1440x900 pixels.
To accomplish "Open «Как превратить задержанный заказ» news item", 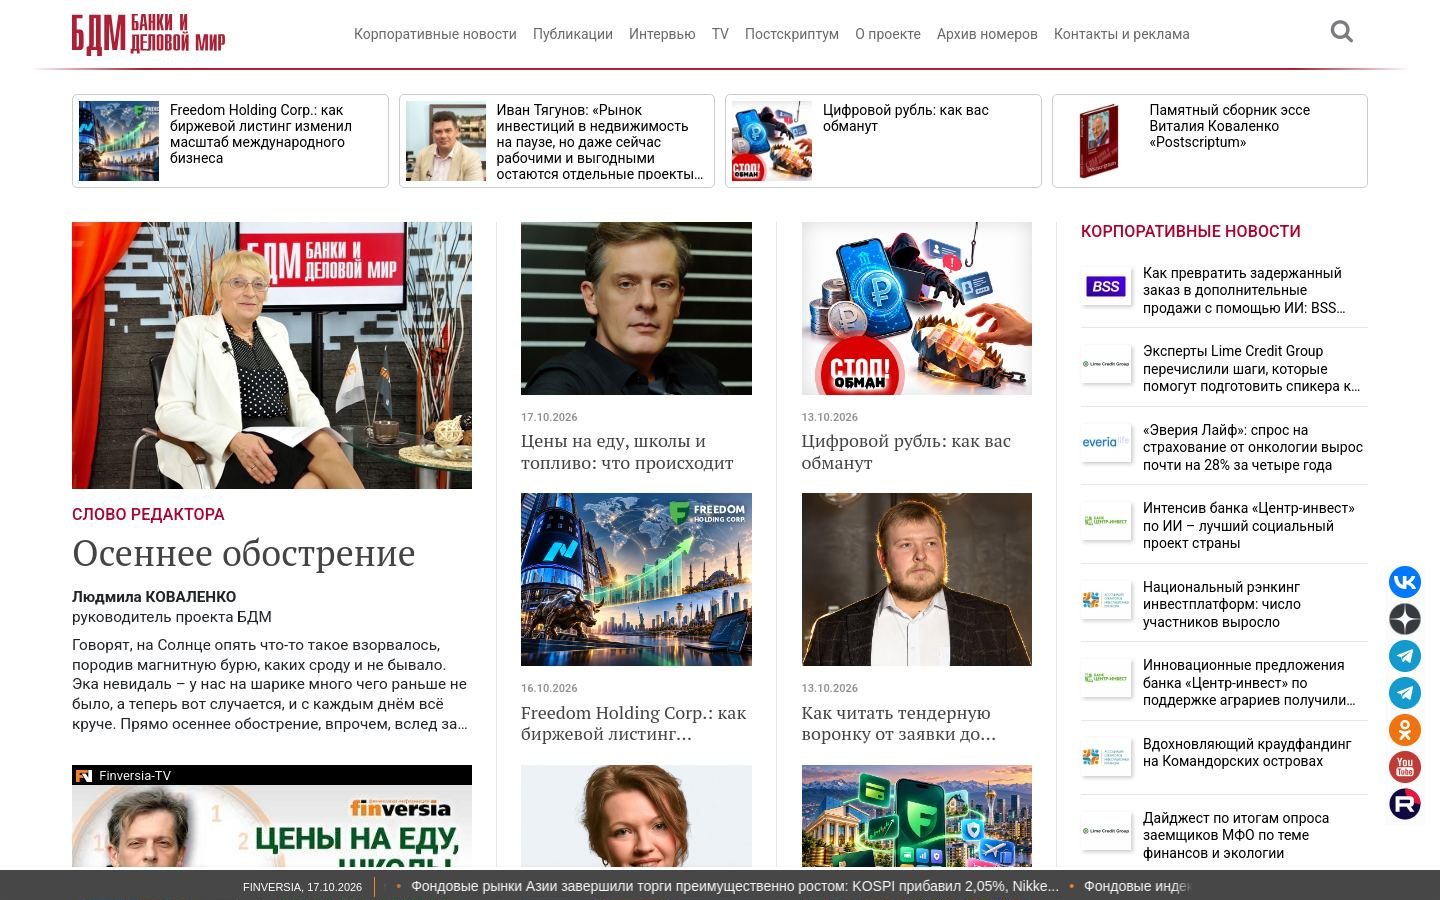I will [1244, 290].
